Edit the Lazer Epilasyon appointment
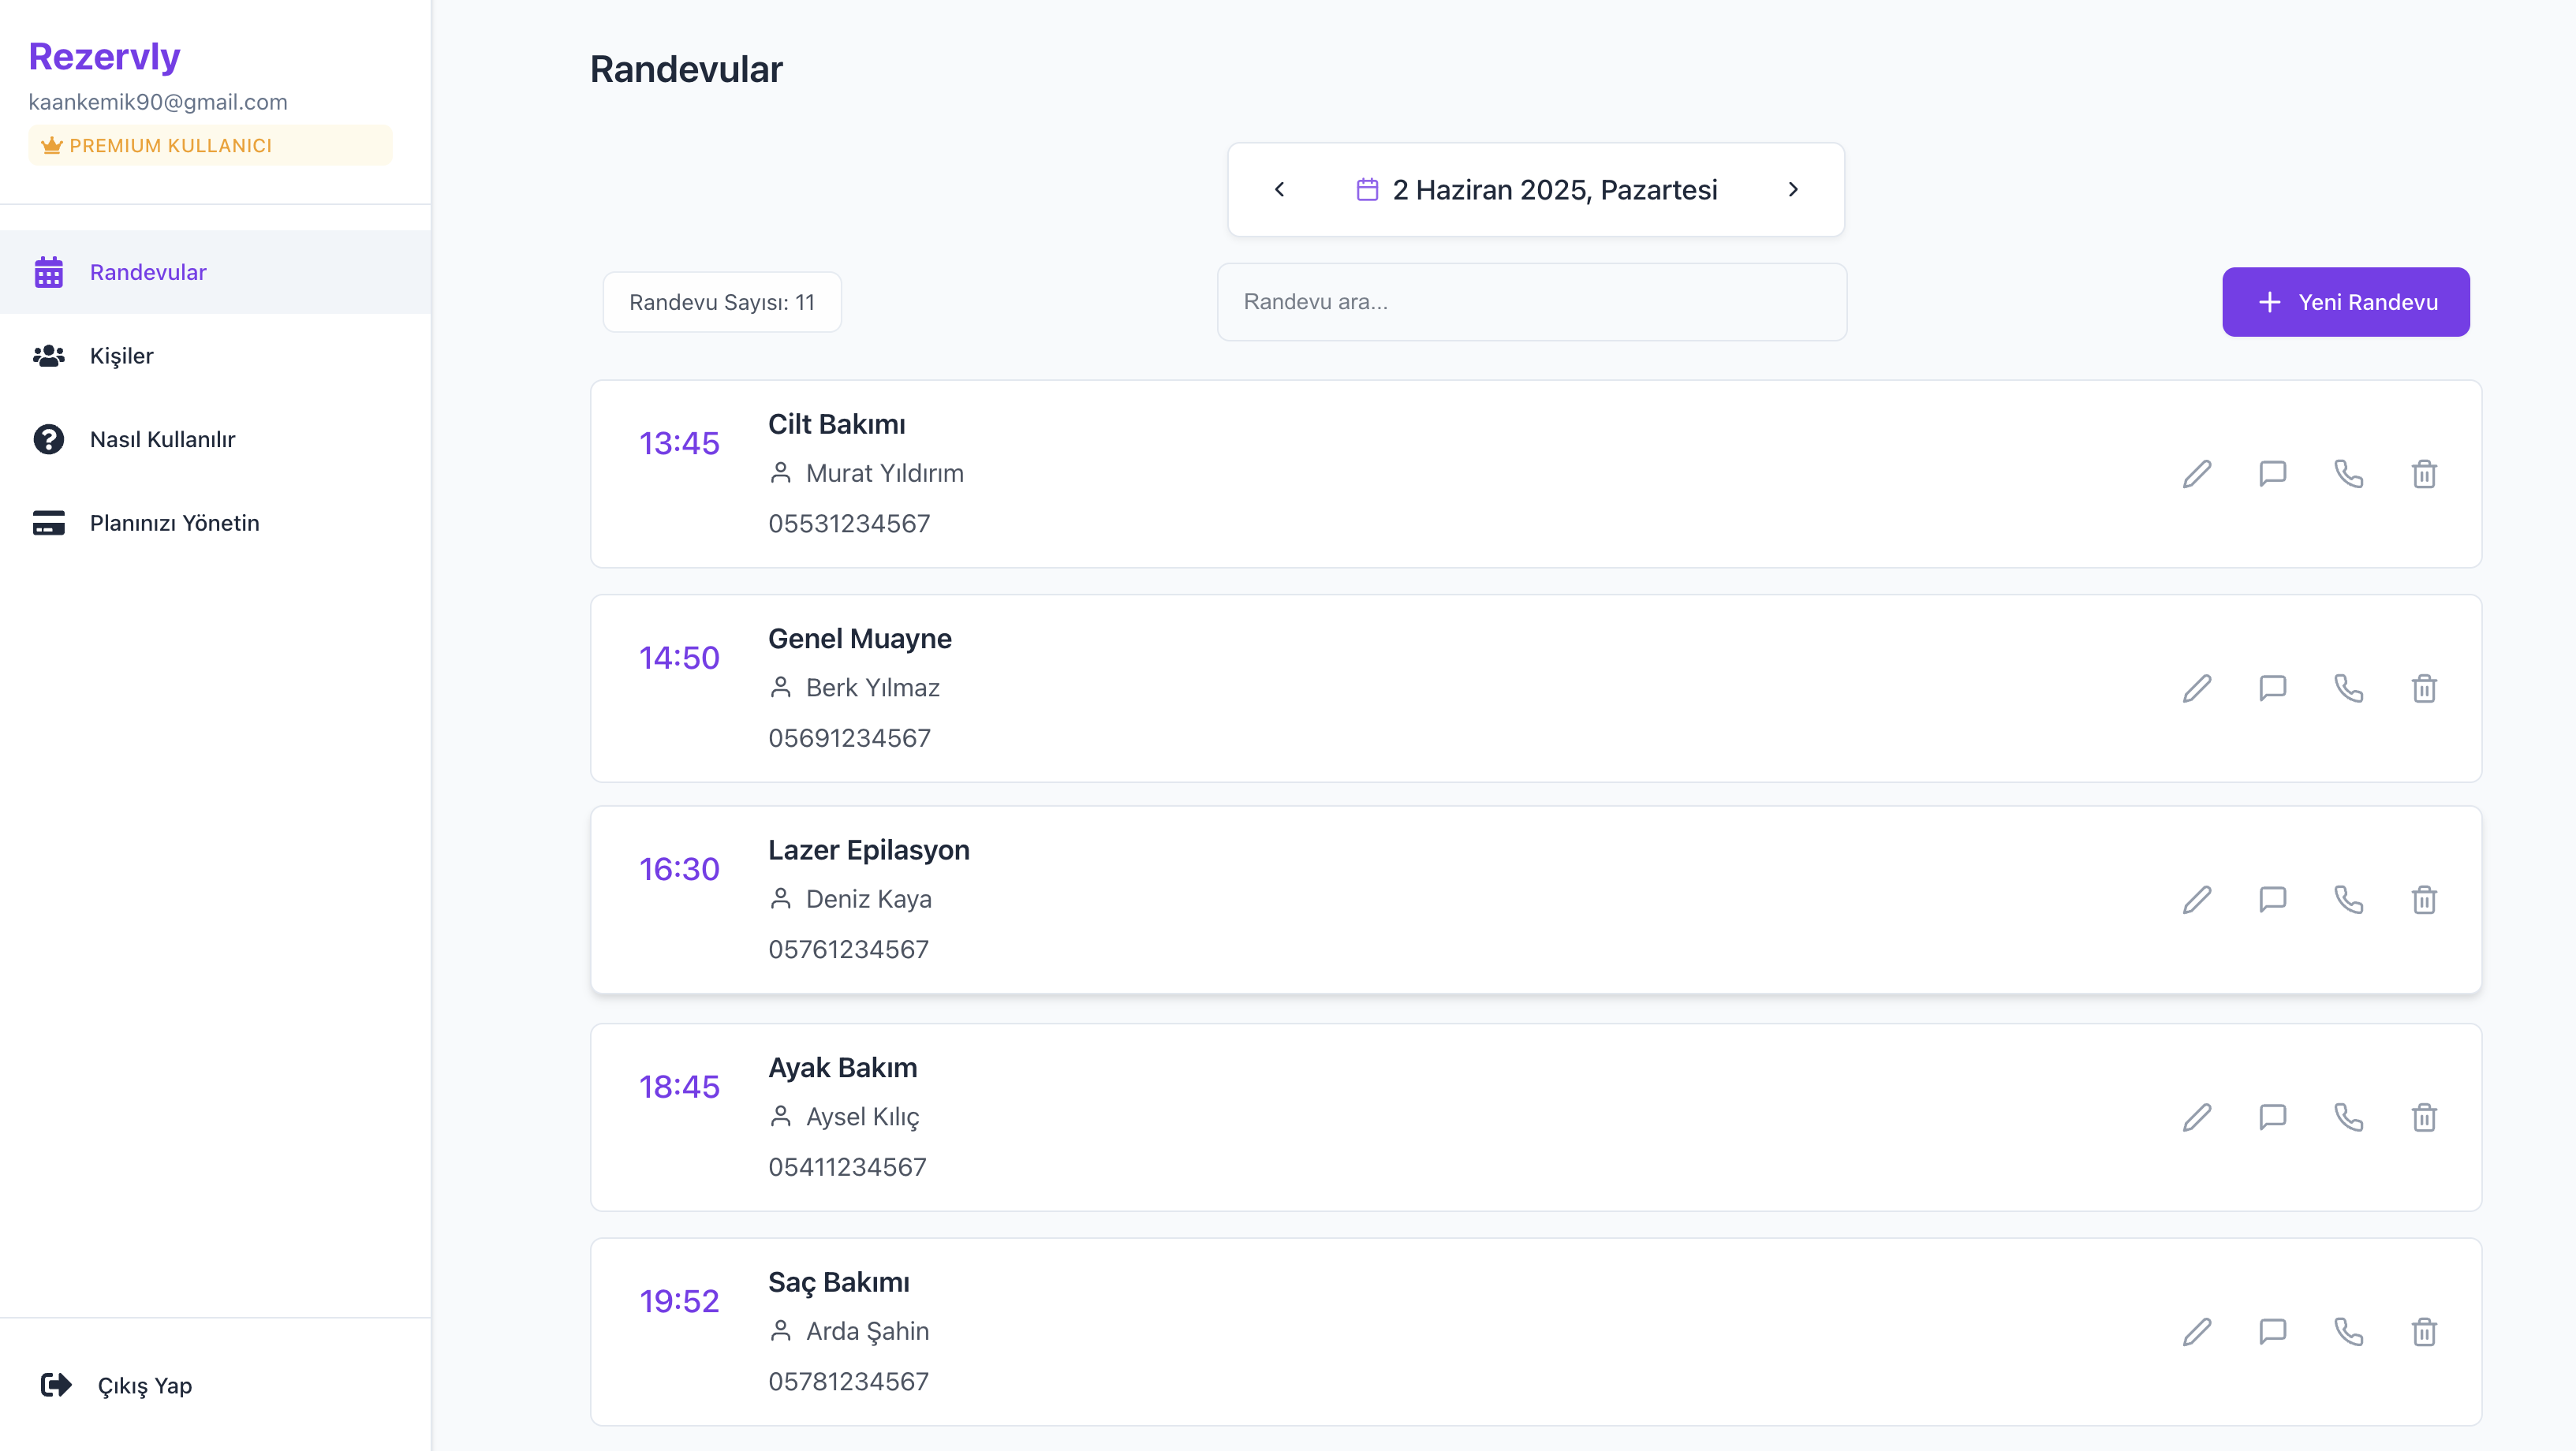This screenshot has height=1451, width=2576. (x=2196, y=900)
